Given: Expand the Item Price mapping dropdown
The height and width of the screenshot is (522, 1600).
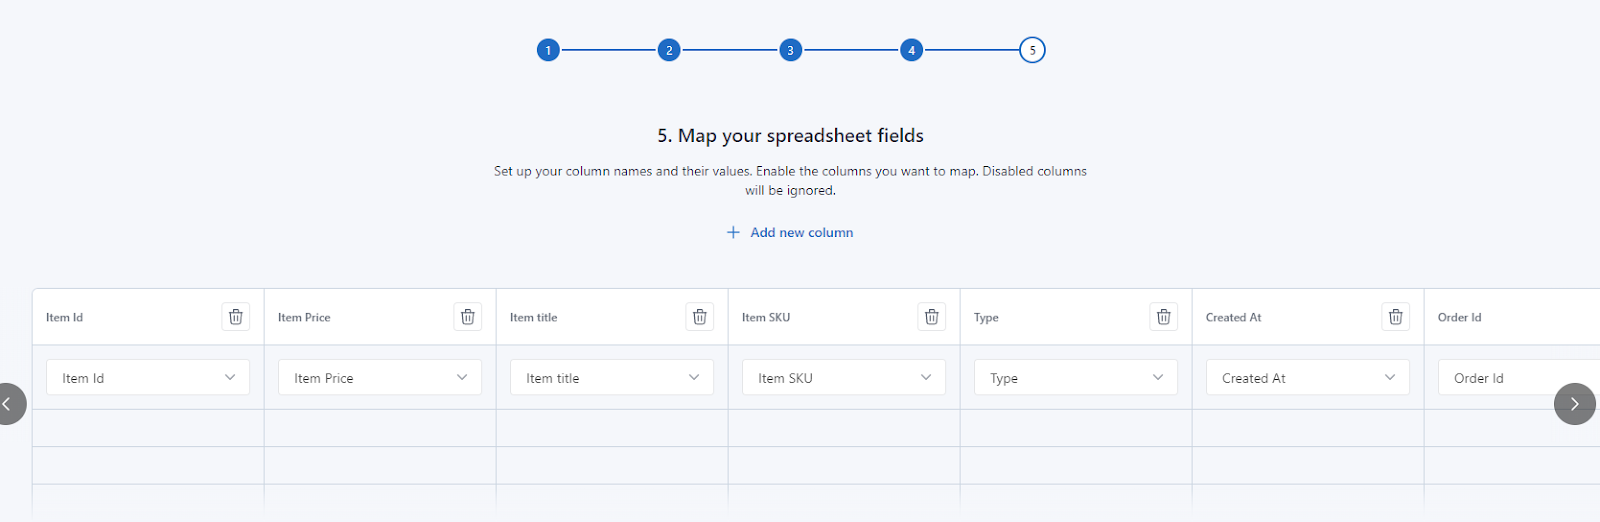Looking at the screenshot, I should tap(380, 378).
